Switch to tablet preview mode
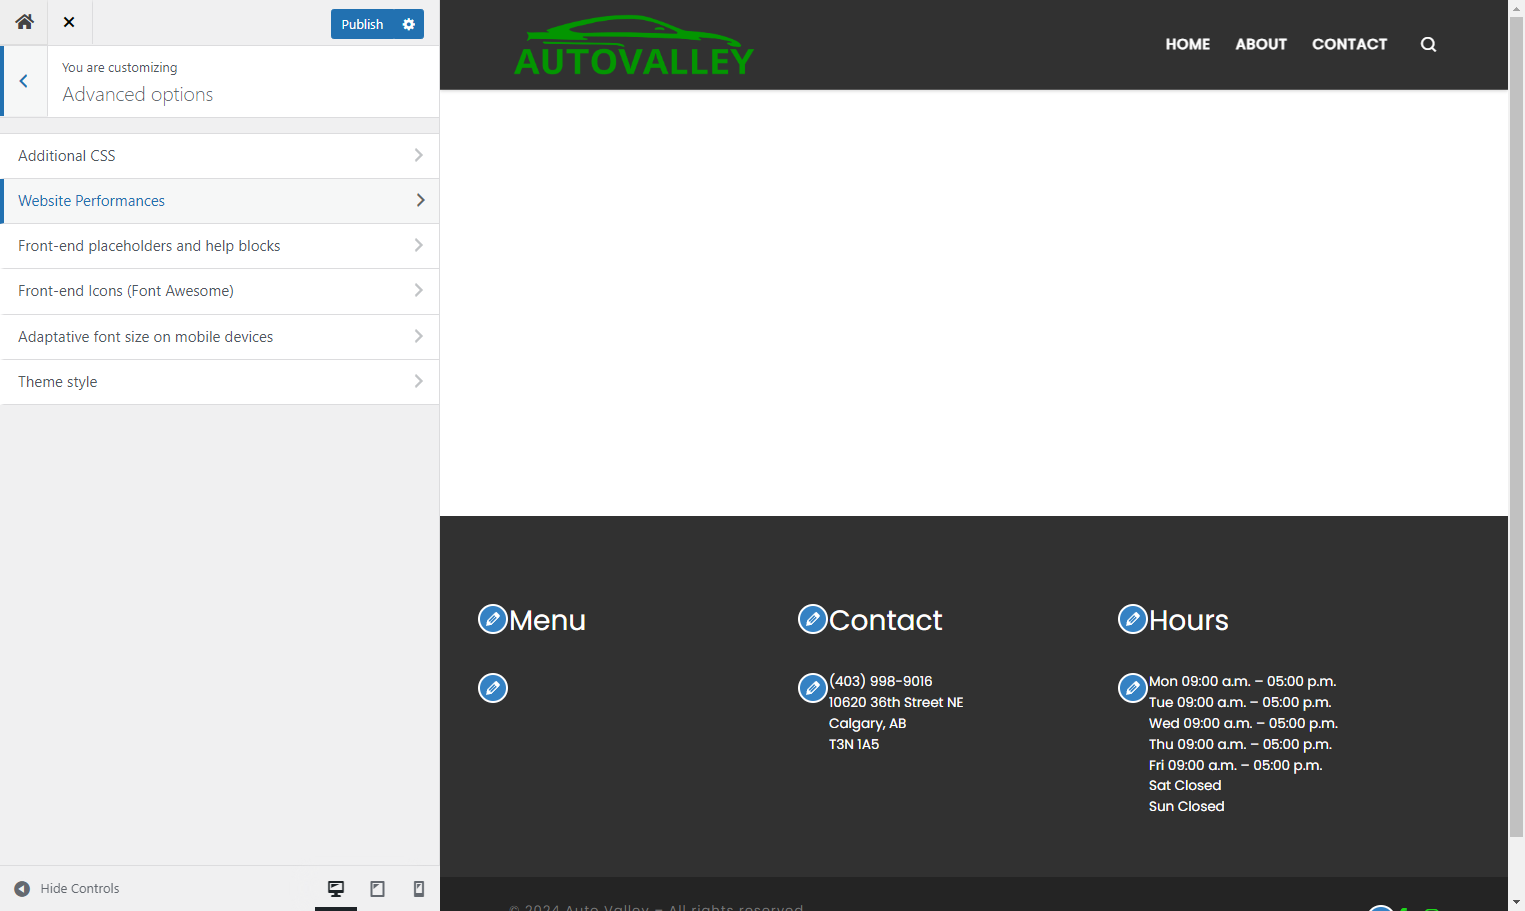The height and width of the screenshot is (911, 1525). [x=377, y=889]
